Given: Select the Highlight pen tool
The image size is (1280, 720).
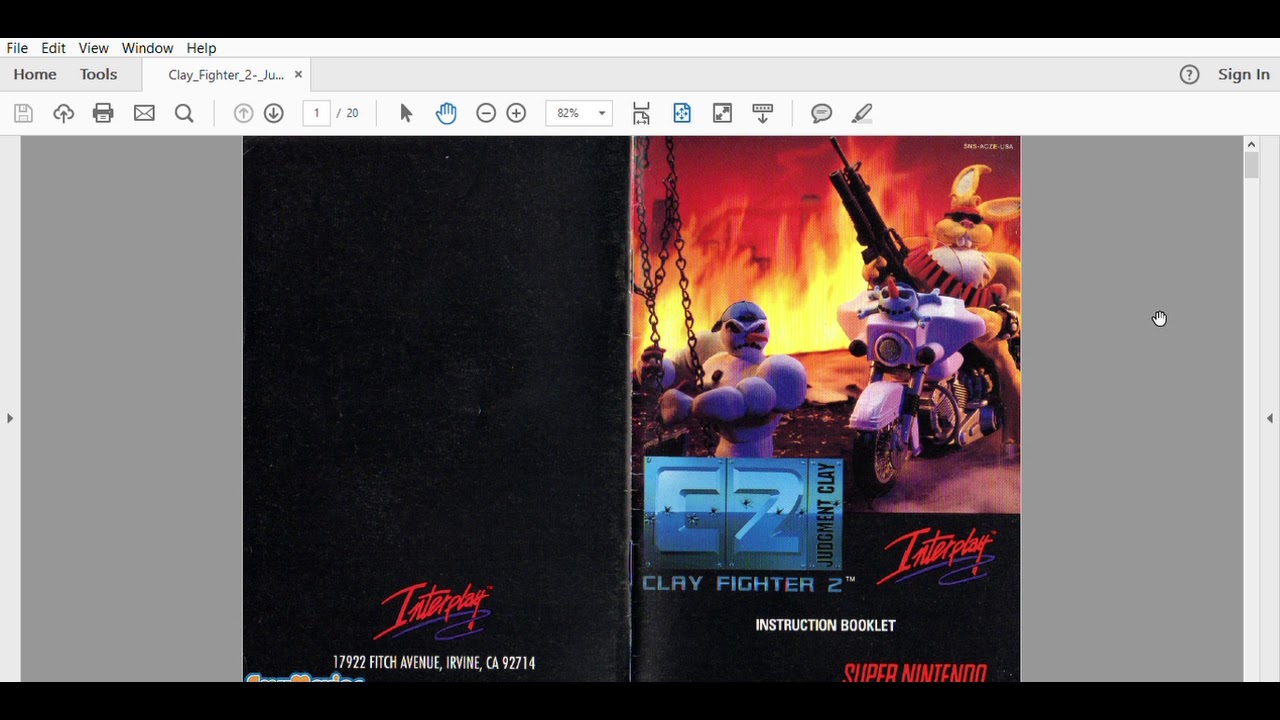Looking at the screenshot, I should pos(862,113).
